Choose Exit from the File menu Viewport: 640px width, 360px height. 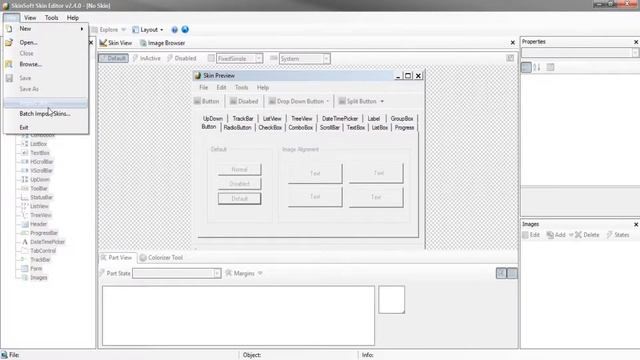pos(46,128)
